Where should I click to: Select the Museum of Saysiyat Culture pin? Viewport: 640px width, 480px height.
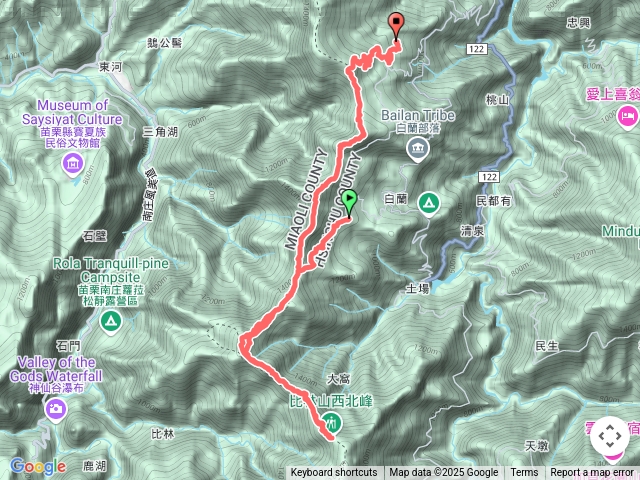click(73, 164)
